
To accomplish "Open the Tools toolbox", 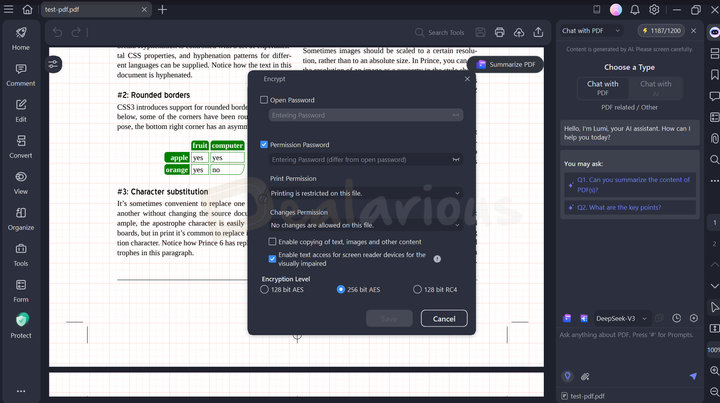I will tap(21, 255).
